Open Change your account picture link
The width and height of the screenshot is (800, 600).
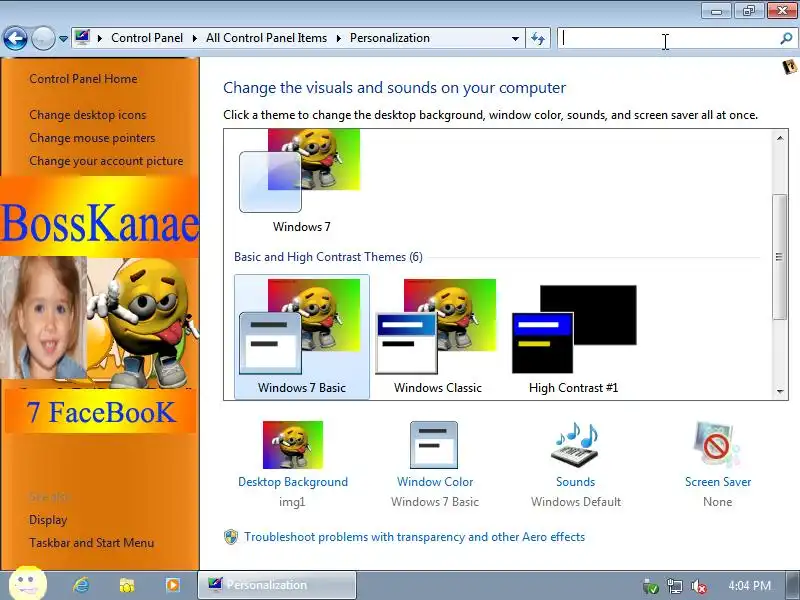coord(106,161)
